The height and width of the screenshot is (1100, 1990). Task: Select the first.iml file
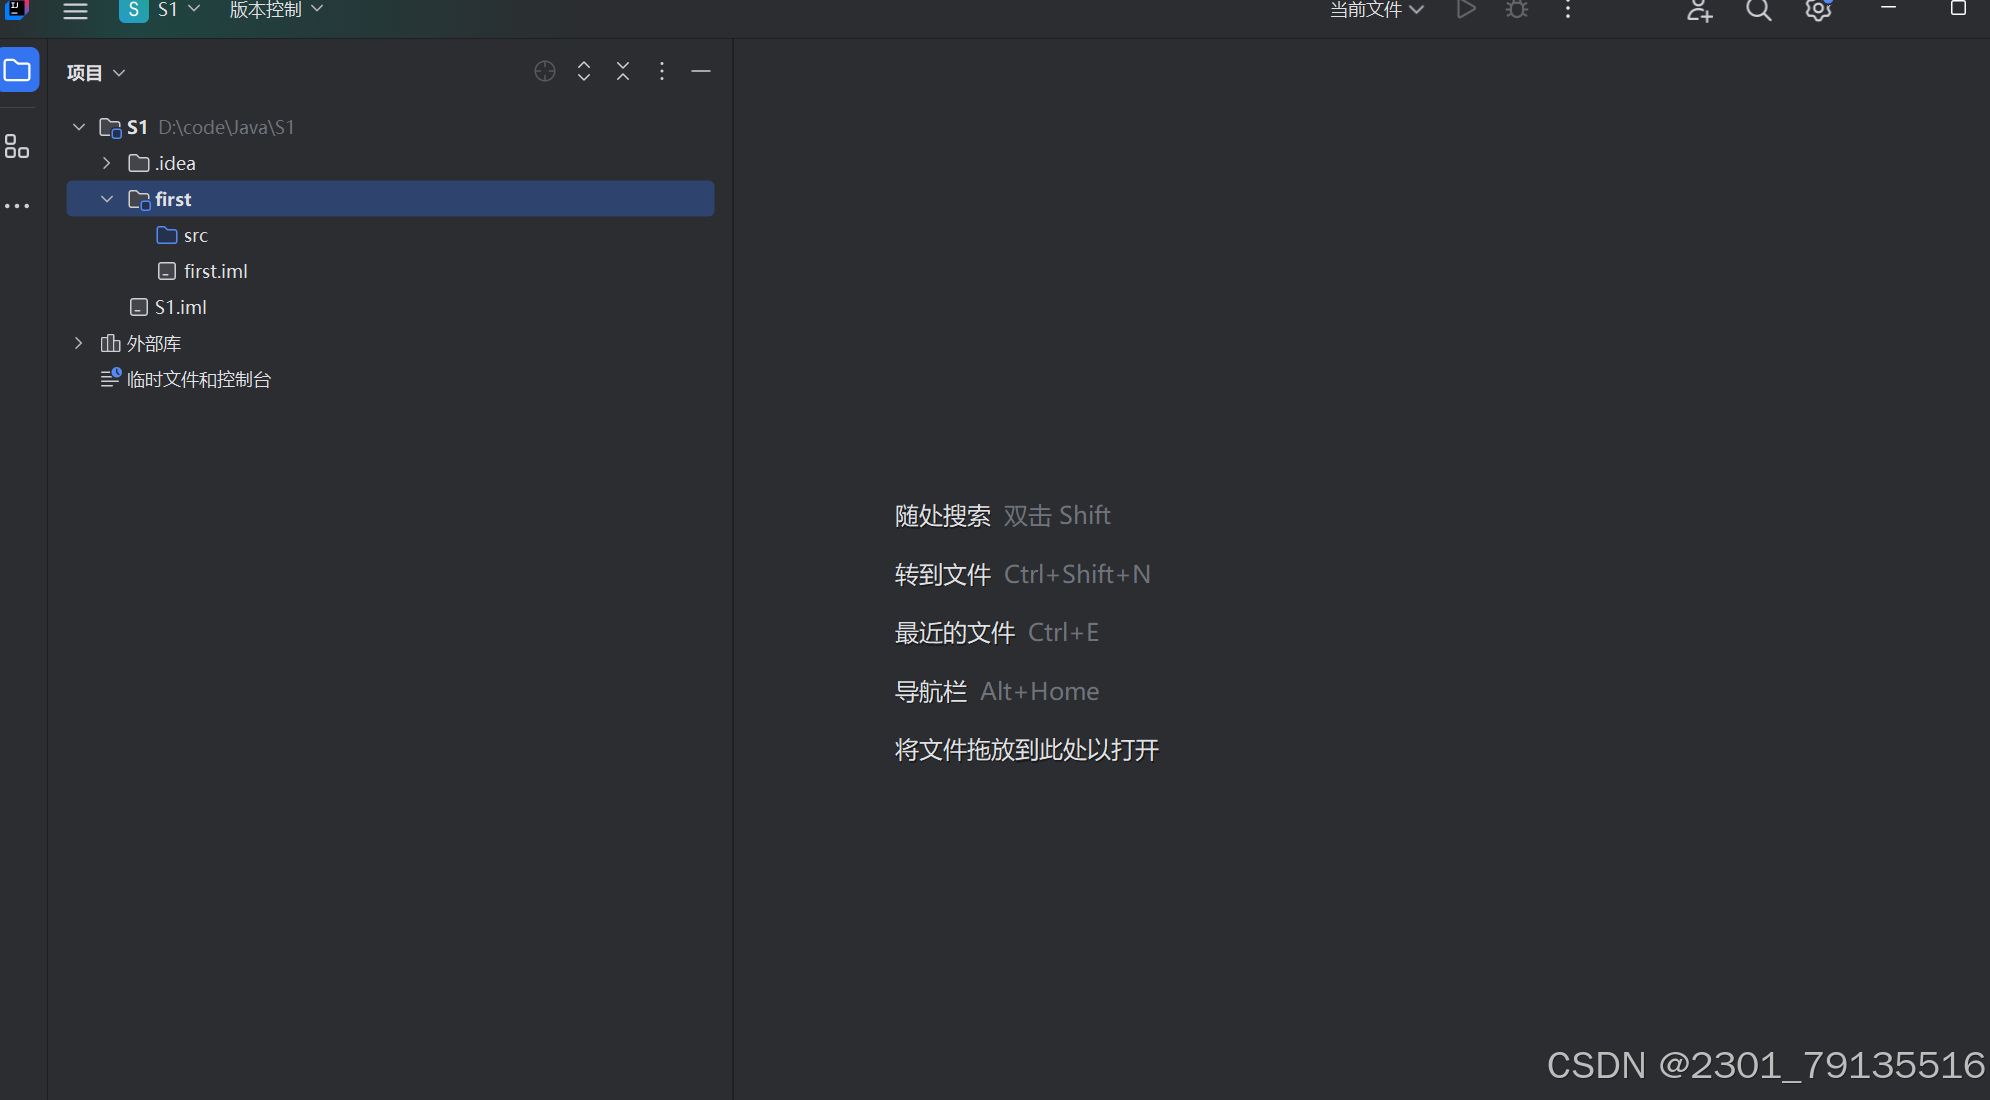pyautogui.click(x=215, y=271)
